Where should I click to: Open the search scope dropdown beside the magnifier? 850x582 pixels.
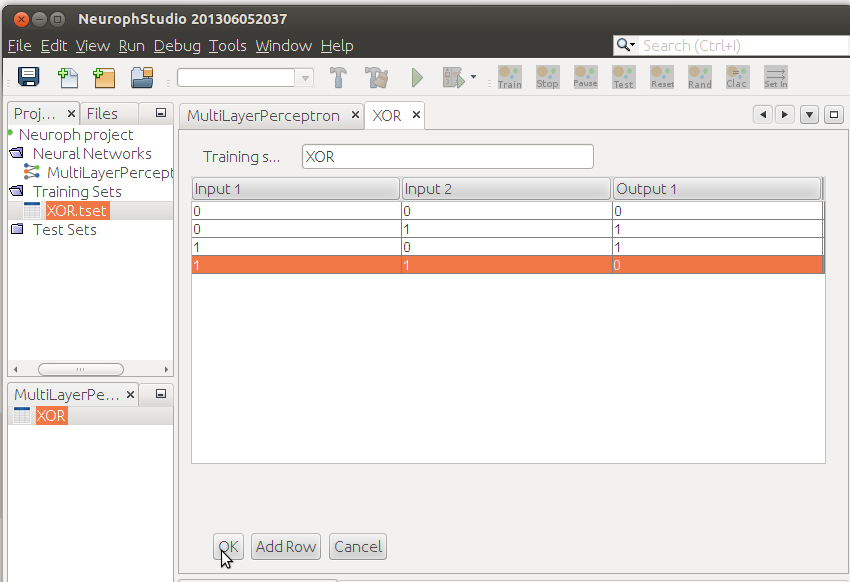coord(633,45)
